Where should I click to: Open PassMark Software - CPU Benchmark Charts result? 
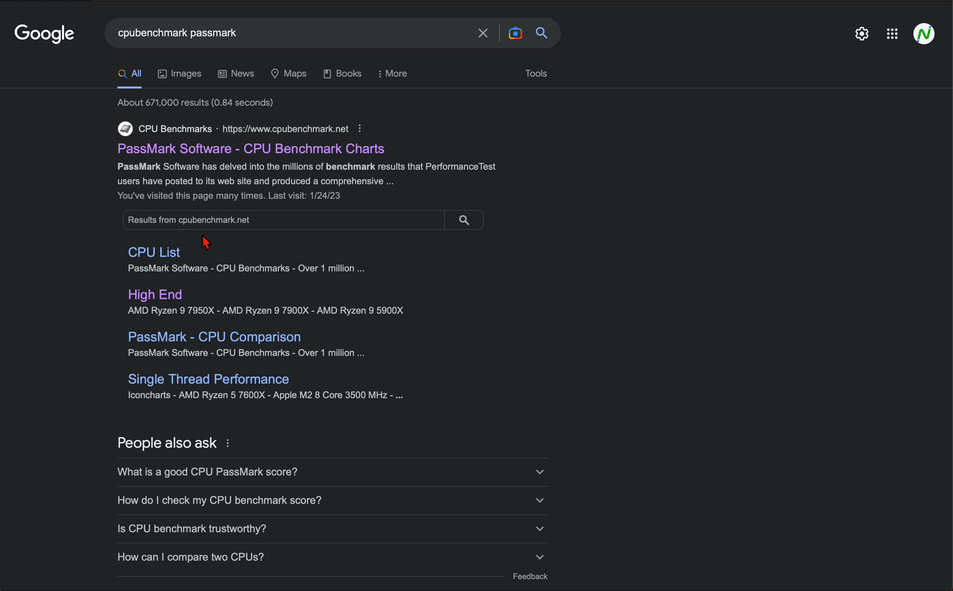click(x=251, y=149)
